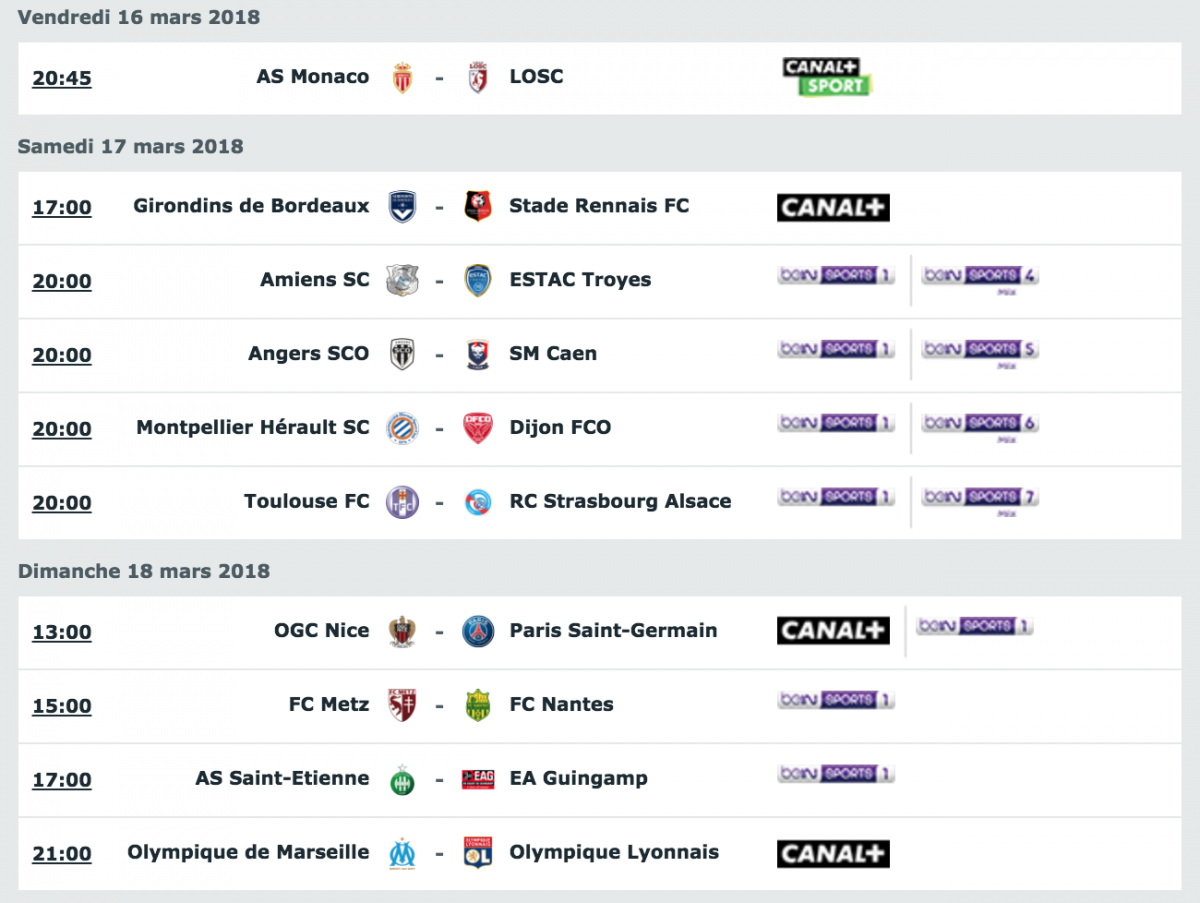
Task: Select the Toulouse FC purple crest
Action: [x=402, y=502]
